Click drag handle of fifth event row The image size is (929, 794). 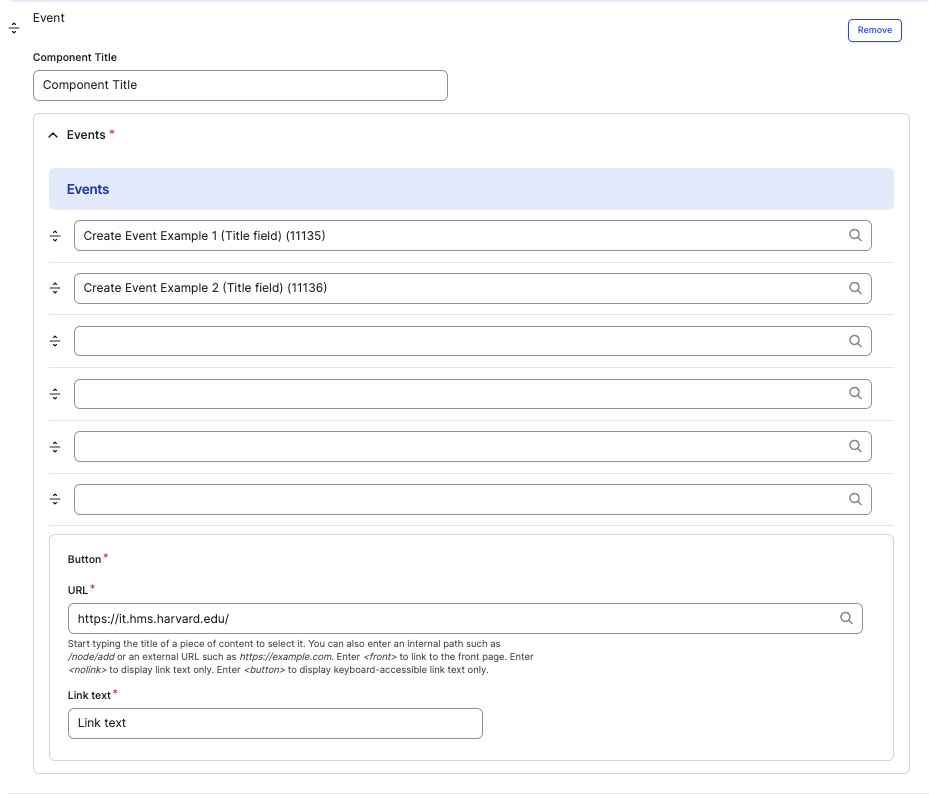[x=55, y=446]
